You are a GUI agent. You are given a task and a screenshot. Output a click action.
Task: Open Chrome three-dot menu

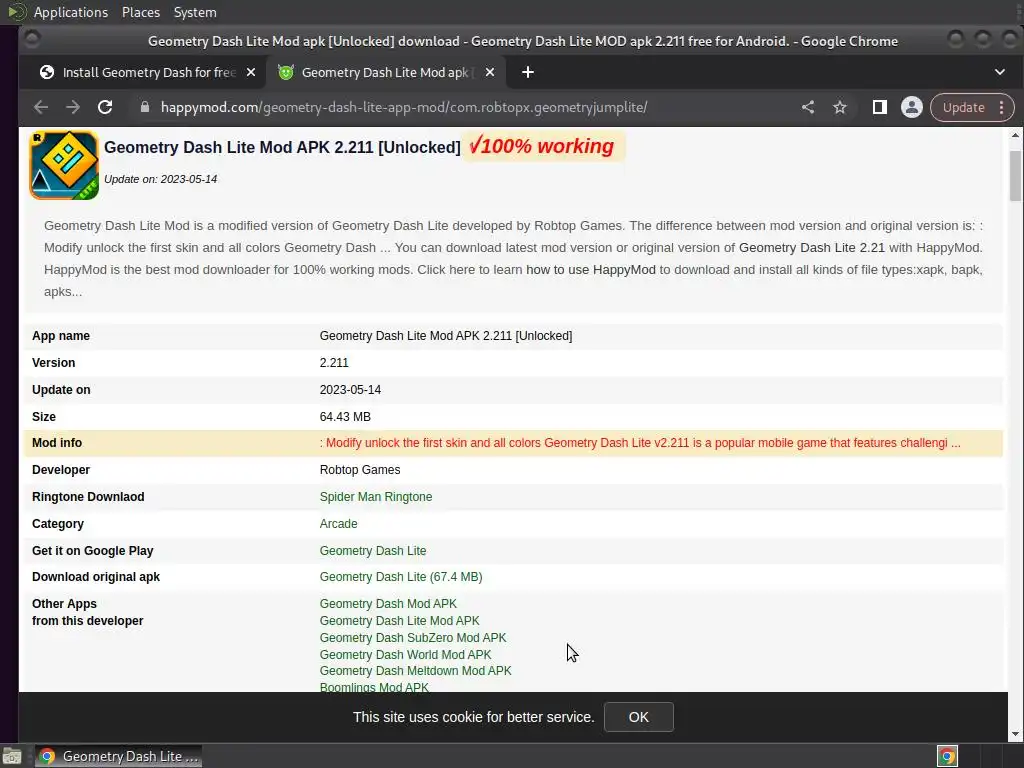1001,107
